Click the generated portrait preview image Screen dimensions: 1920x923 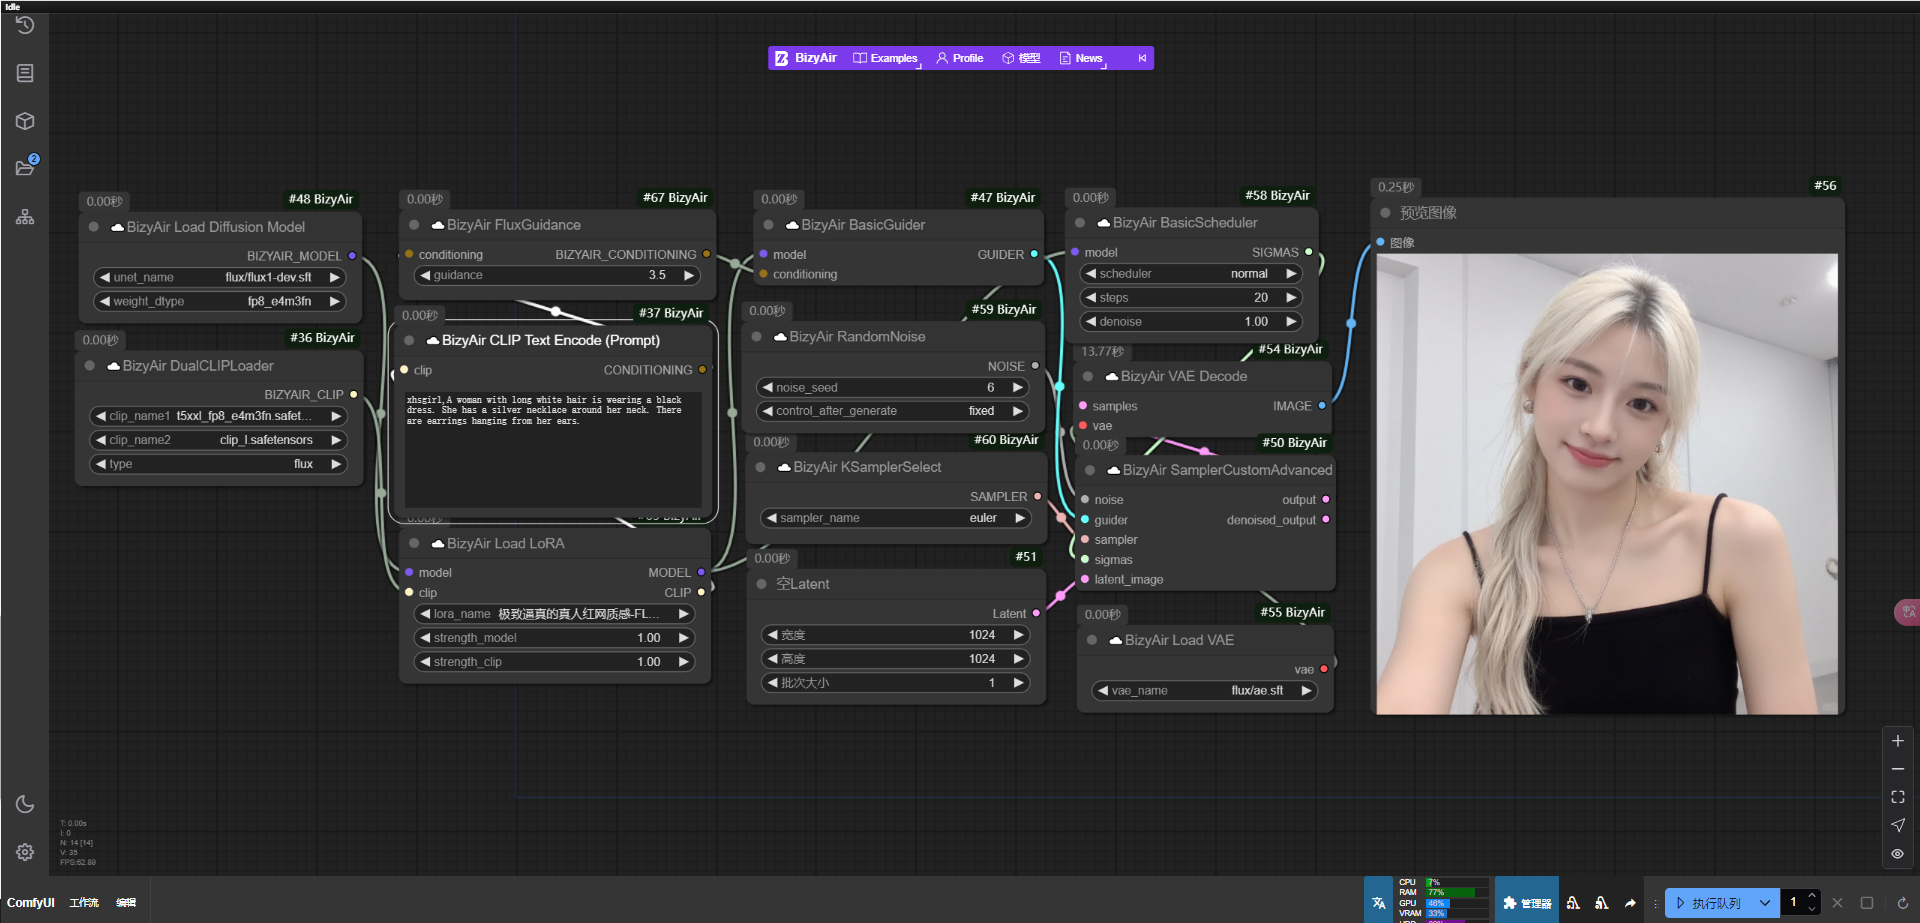click(x=1607, y=484)
